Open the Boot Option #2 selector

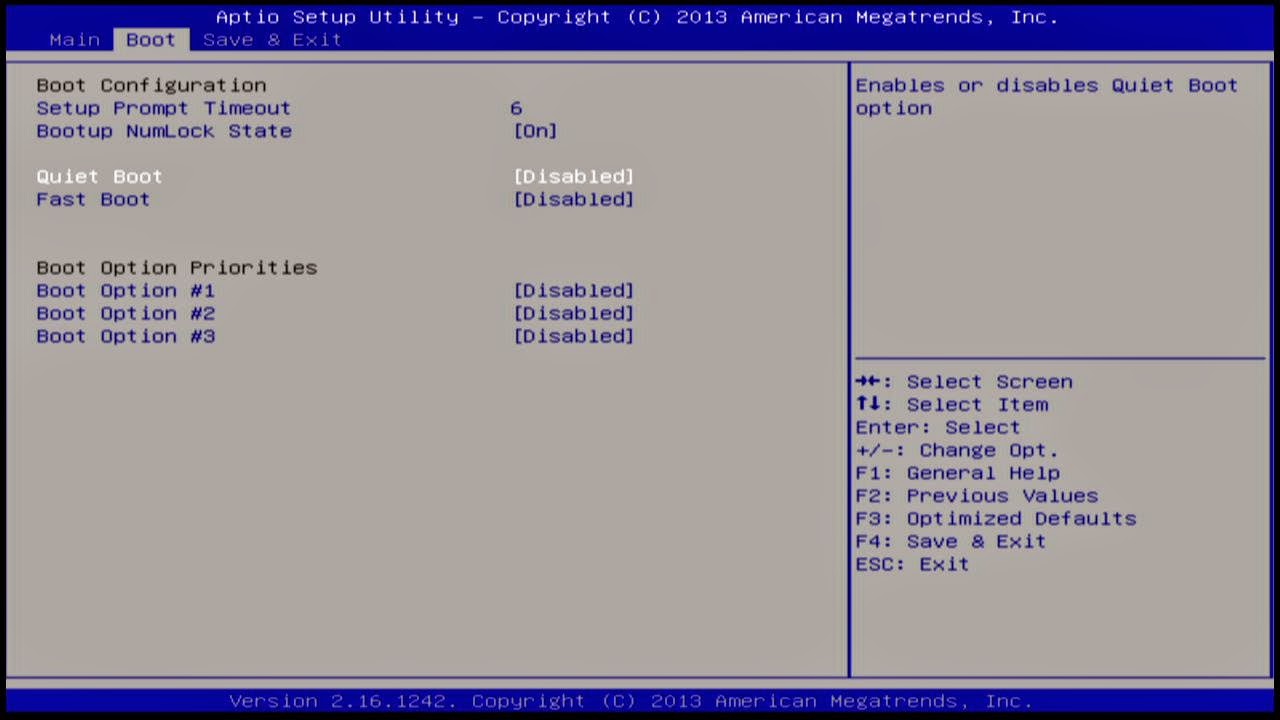click(573, 313)
